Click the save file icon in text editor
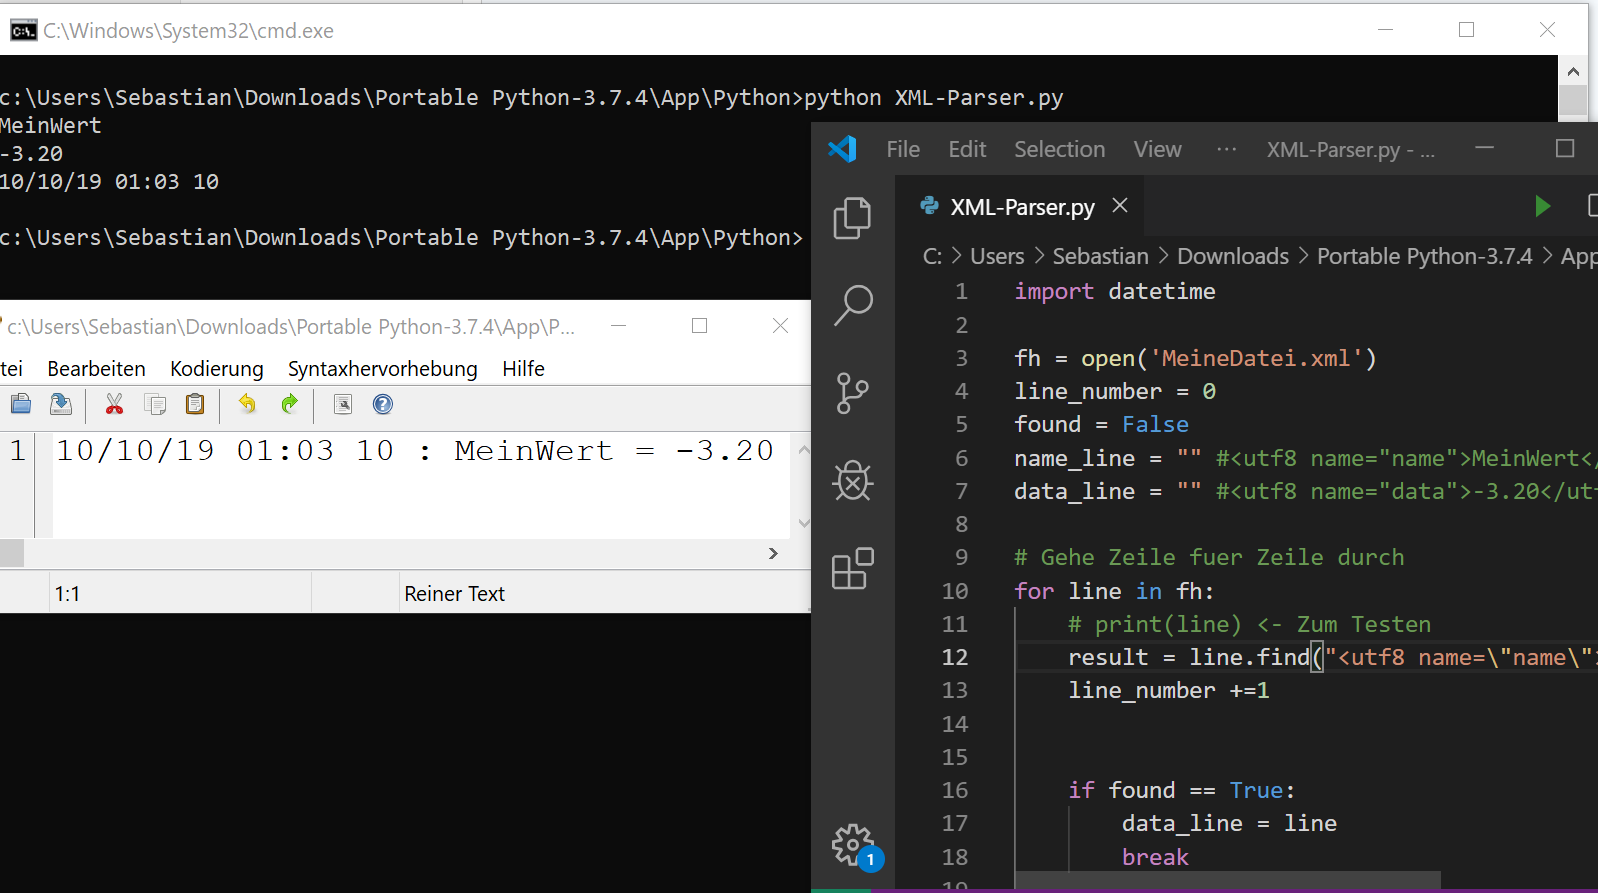 [x=61, y=404]
